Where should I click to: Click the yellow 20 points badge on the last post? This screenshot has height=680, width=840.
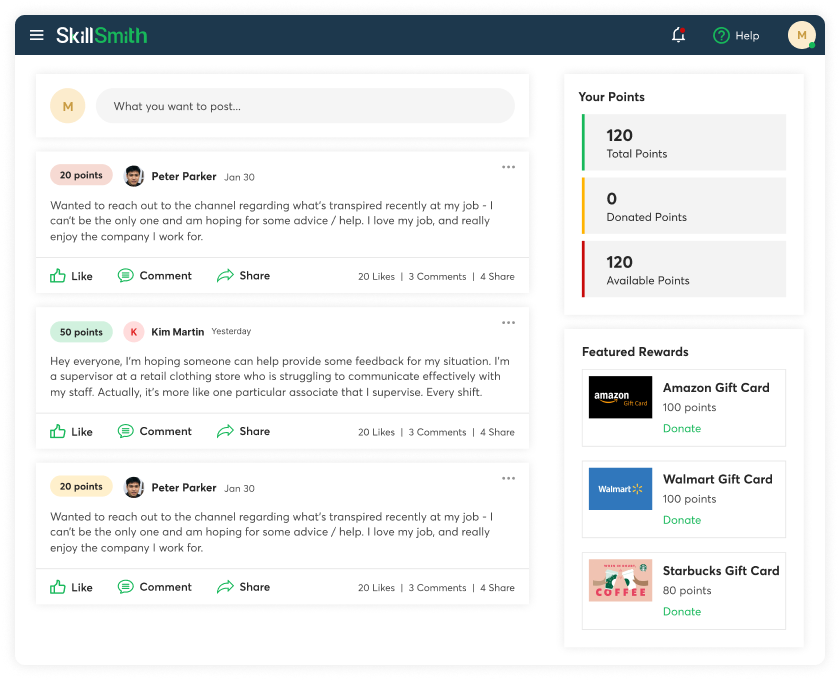click(x=81, y=486)
